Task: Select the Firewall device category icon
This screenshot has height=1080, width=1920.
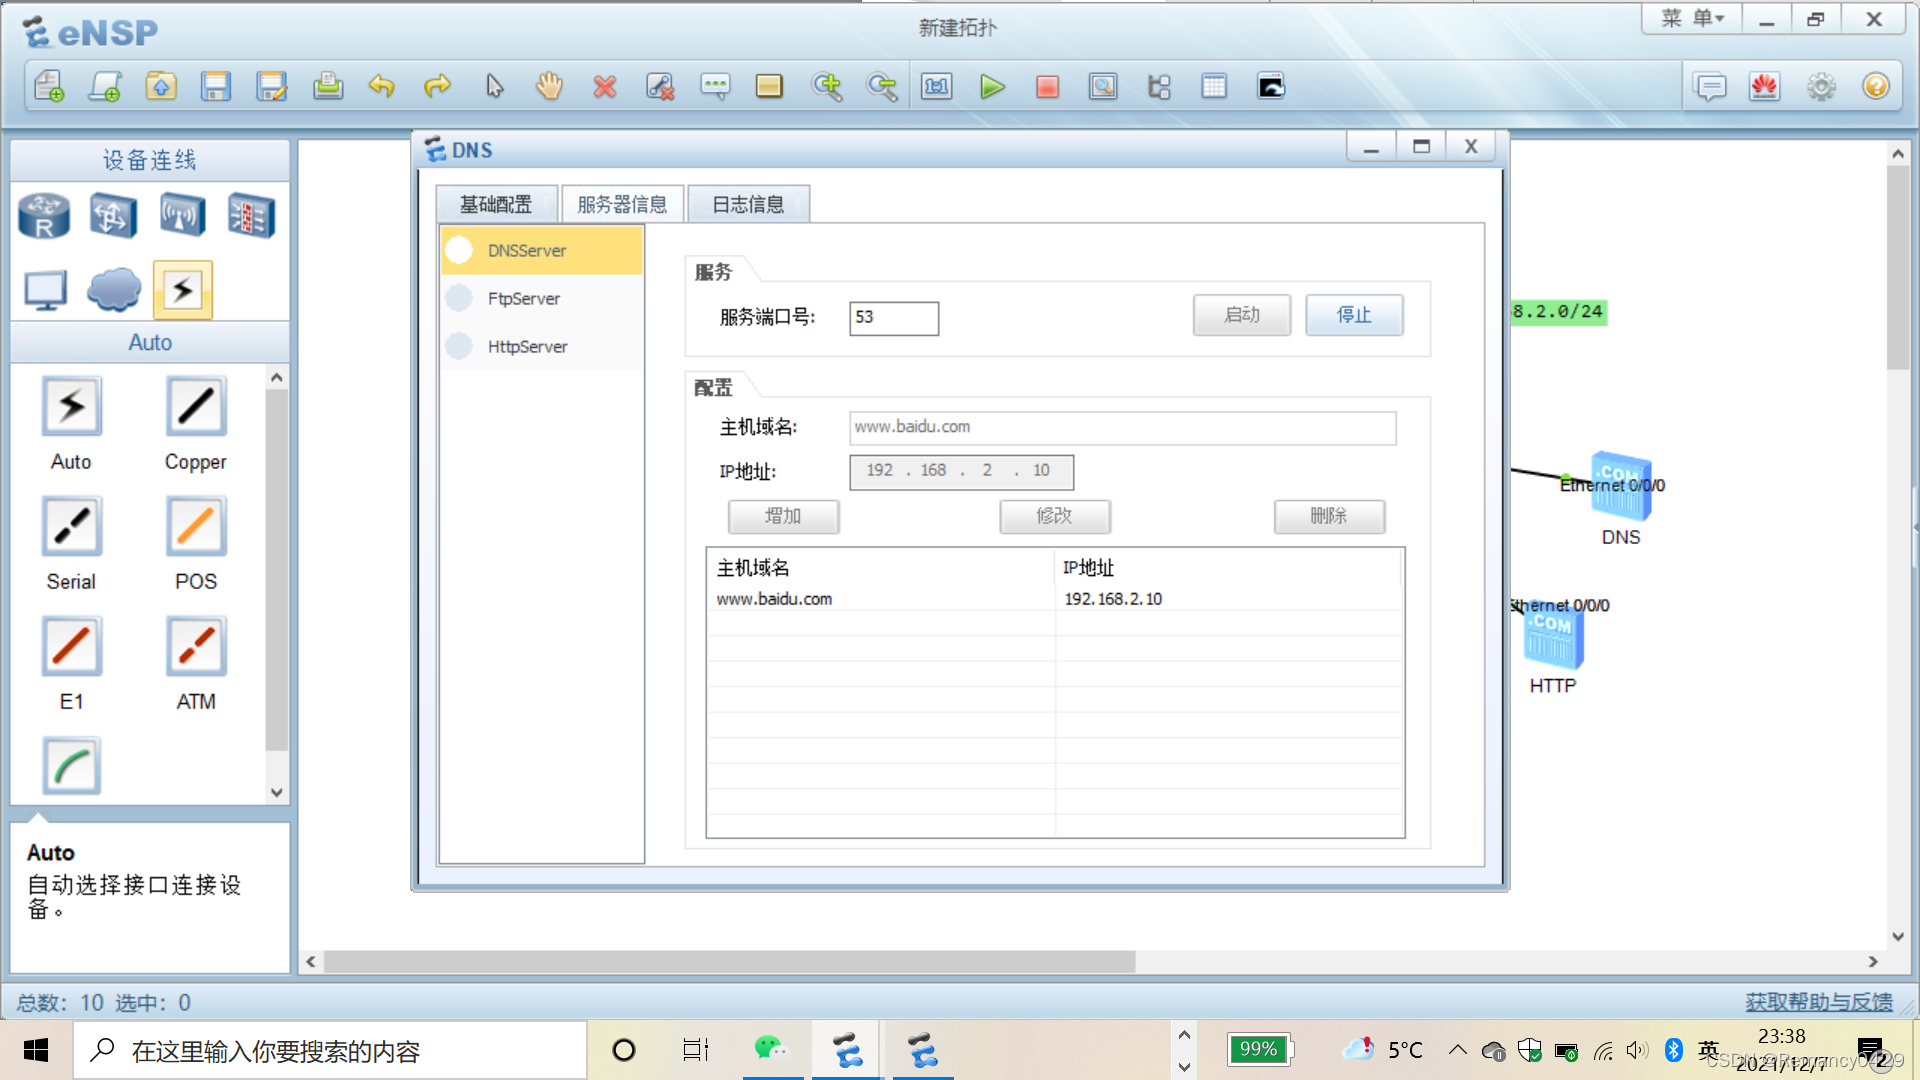Action: (x=251, y=215)
